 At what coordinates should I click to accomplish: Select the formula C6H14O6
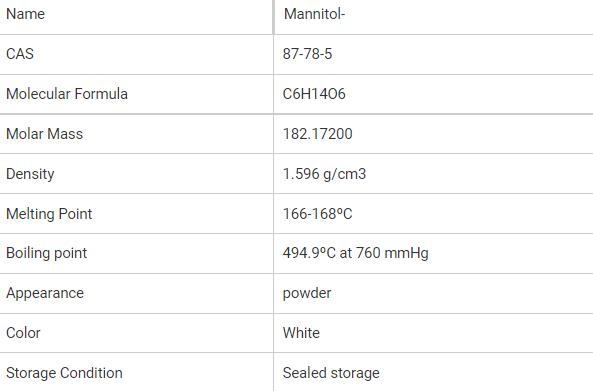pyautogui.click(x=314, y=94)
